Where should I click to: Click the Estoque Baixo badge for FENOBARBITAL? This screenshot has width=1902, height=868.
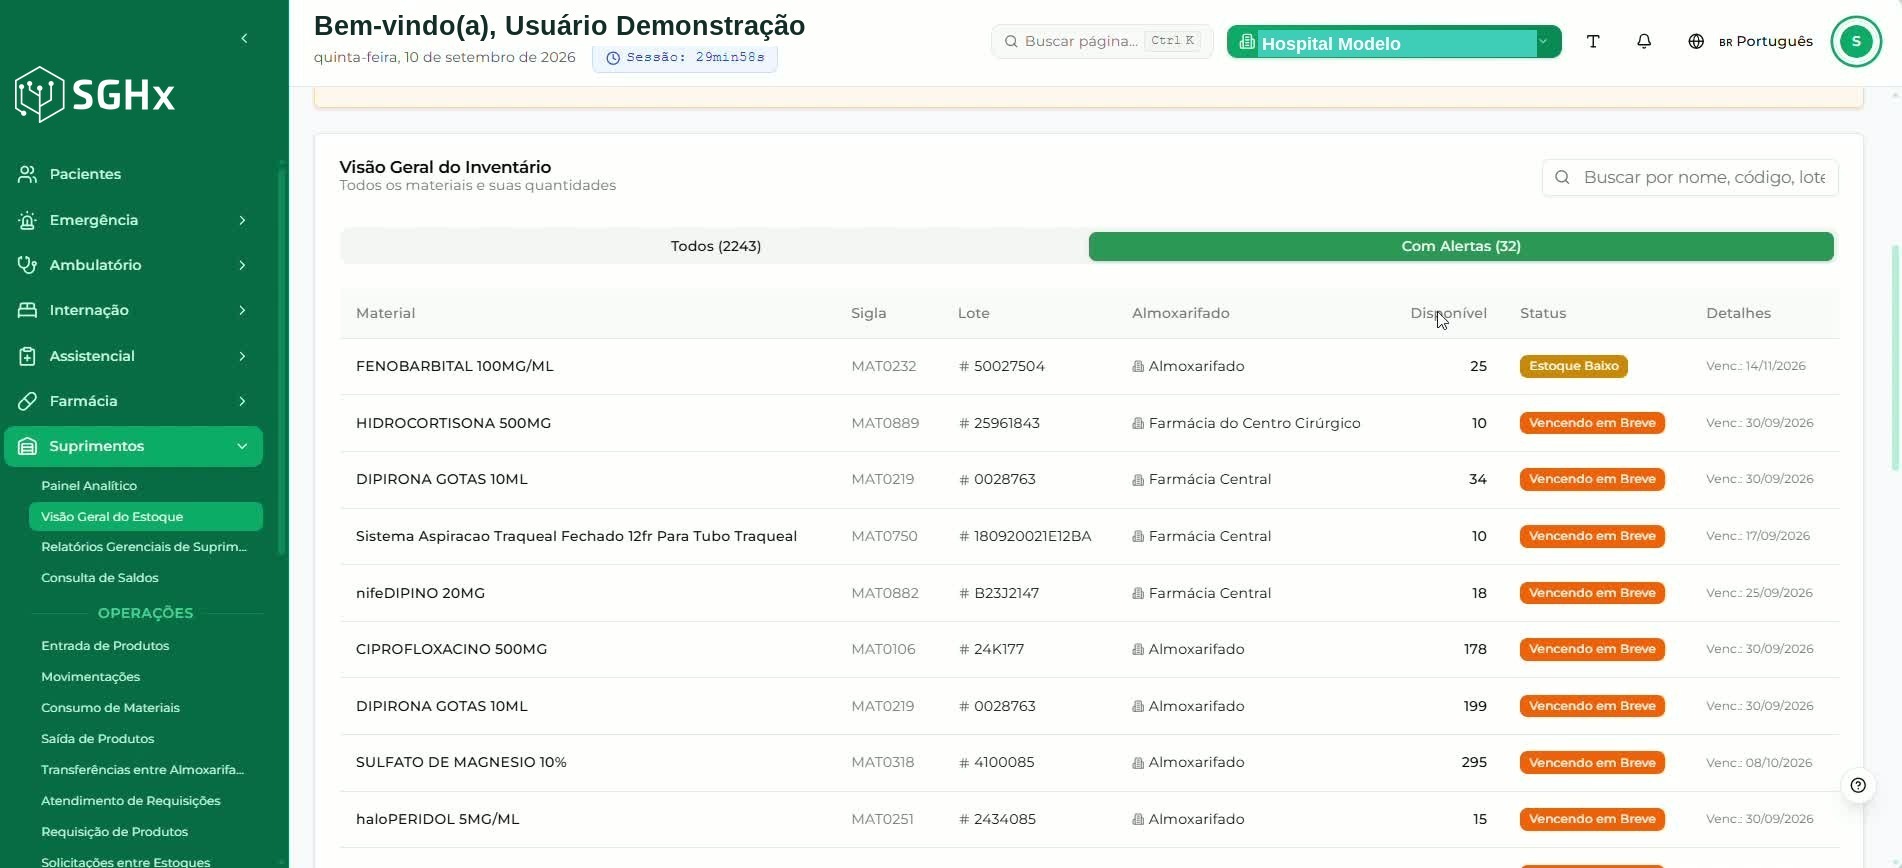pyautogui.click(x=1573, y=366)
